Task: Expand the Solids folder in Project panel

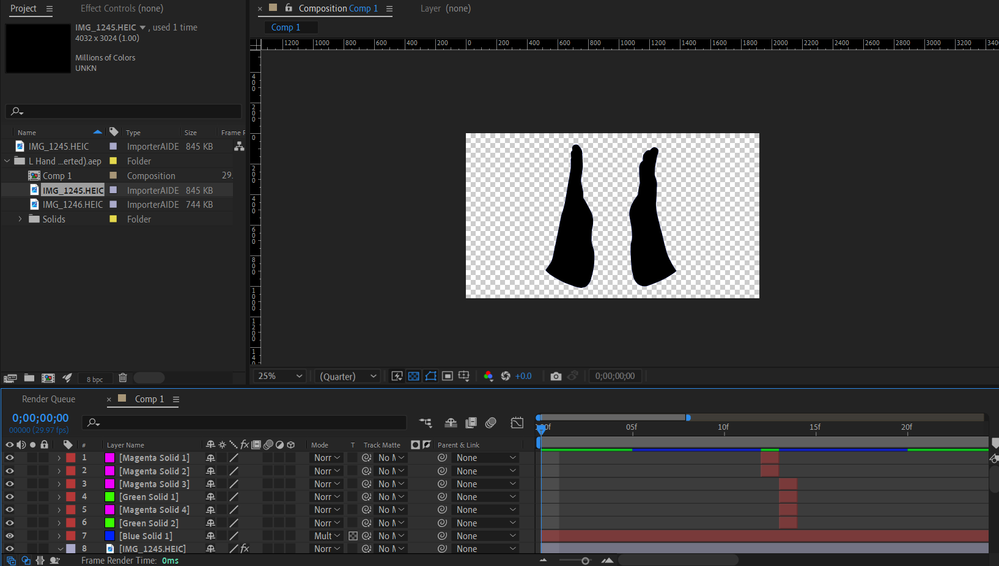Action: [20, 219]
